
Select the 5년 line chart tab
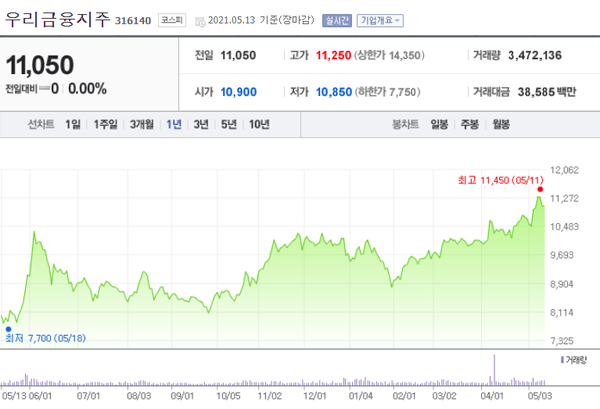click(x=229, y=124)
